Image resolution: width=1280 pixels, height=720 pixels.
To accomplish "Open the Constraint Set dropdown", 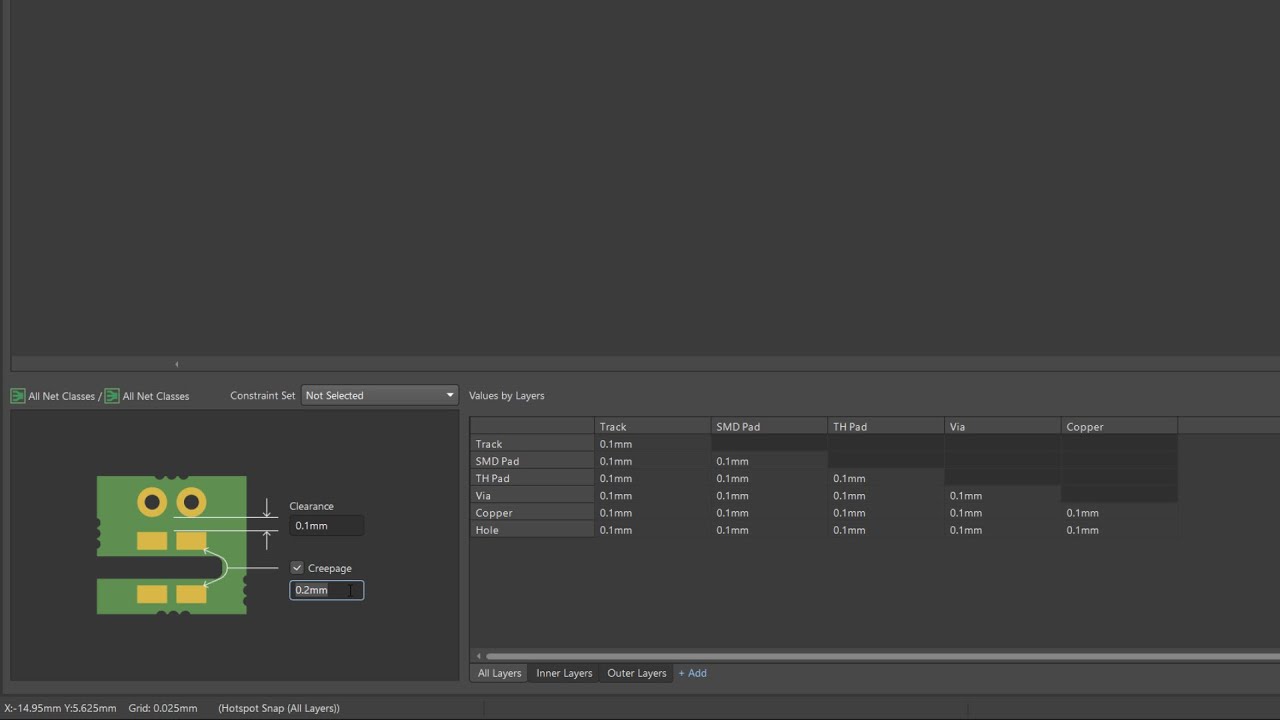I will tap(379, 395).
